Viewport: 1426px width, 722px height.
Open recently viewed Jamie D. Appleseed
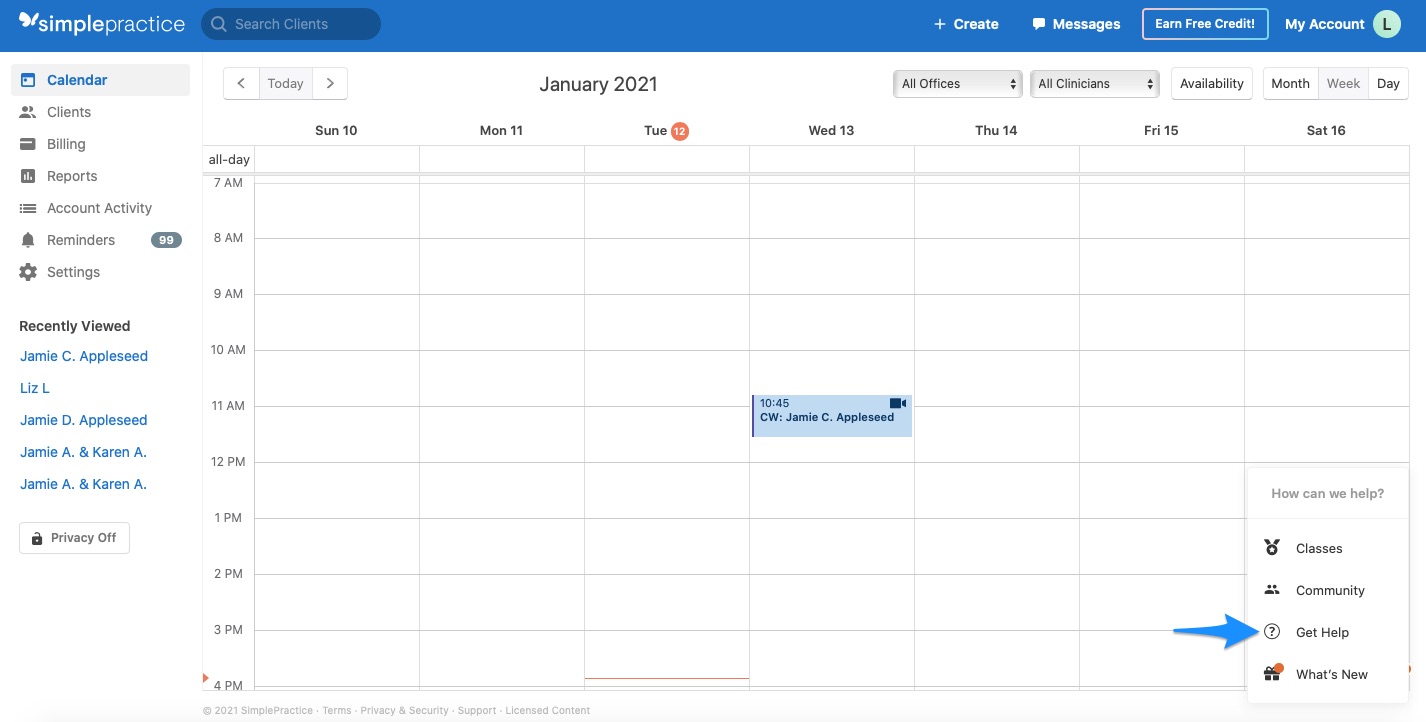click(x=84, y=420)
